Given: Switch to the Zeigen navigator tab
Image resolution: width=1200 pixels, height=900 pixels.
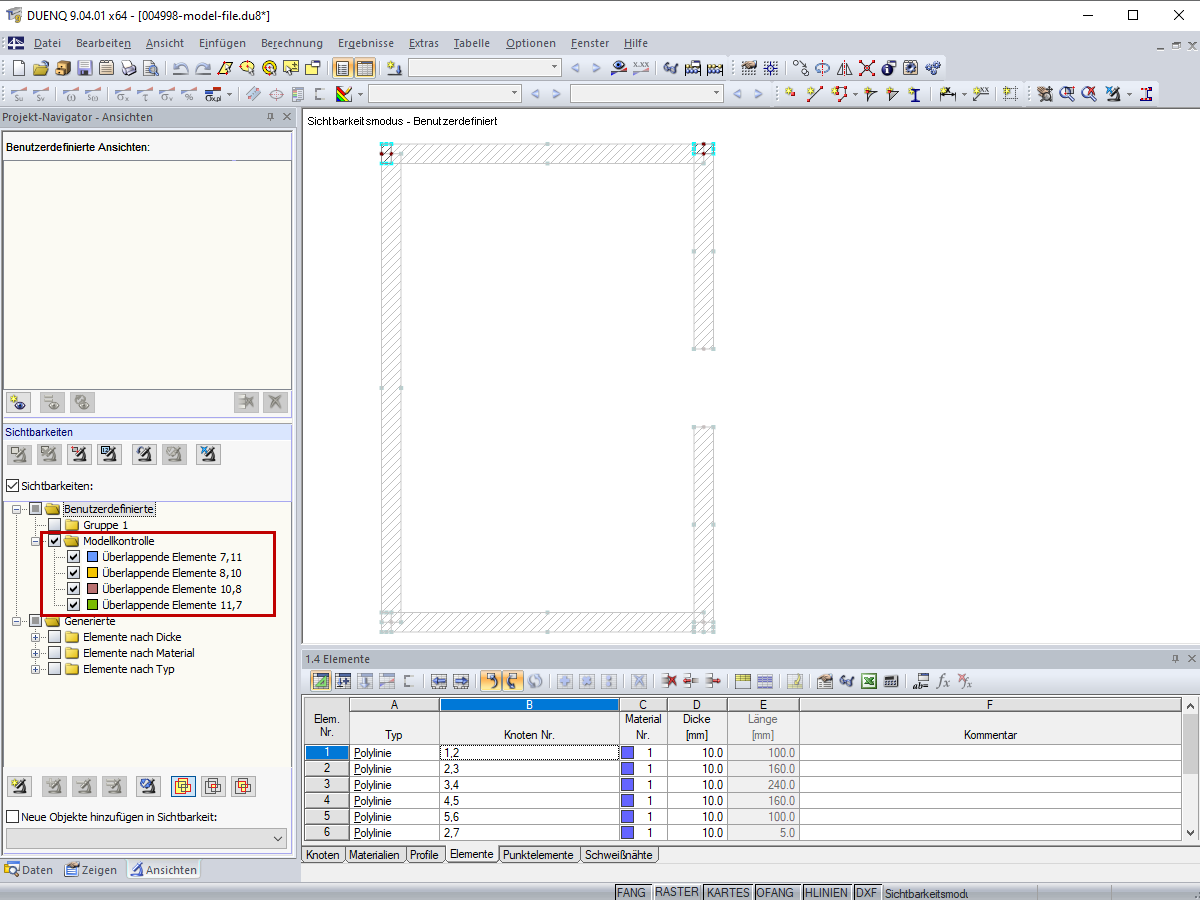Looking at the screenshot, I should (x=91, y=870).
